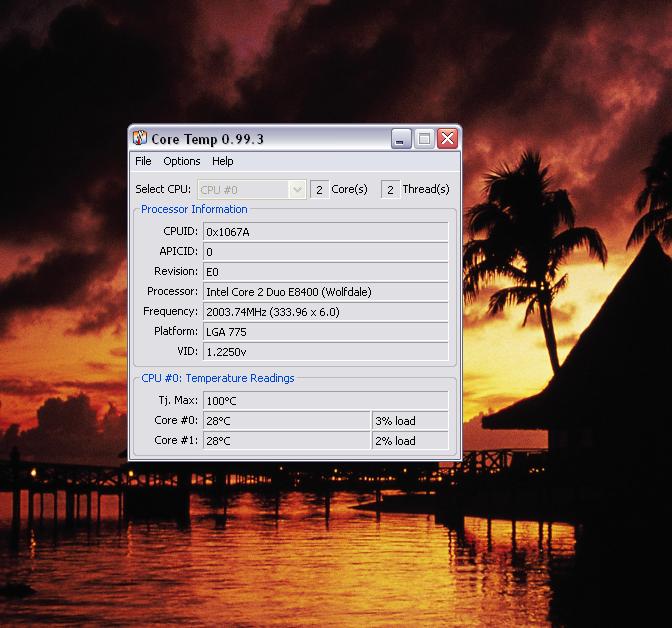Close the Core Temp window
Screen dimensions: 672x628
click(447, 138)
